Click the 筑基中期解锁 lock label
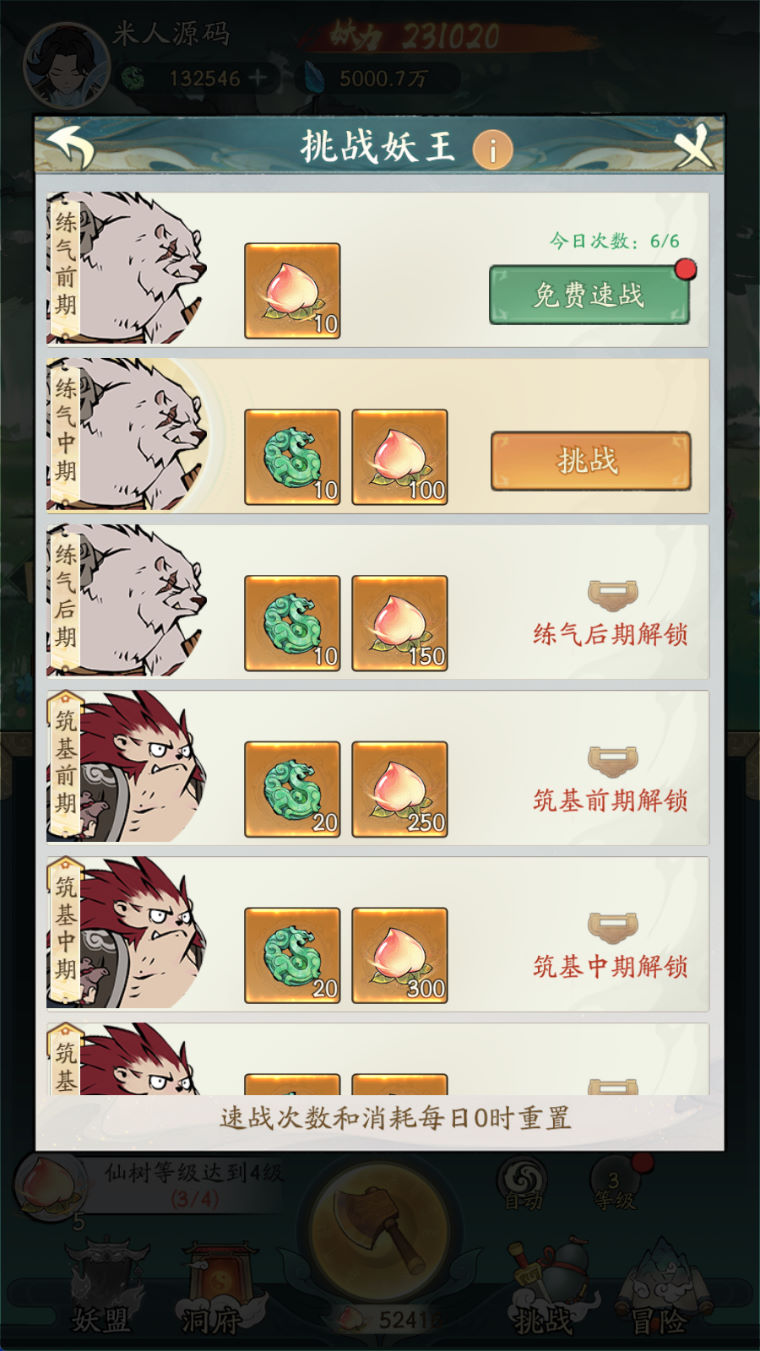Image resolution: width=760 pixels, height=1351 pixels. click(610, 967)
